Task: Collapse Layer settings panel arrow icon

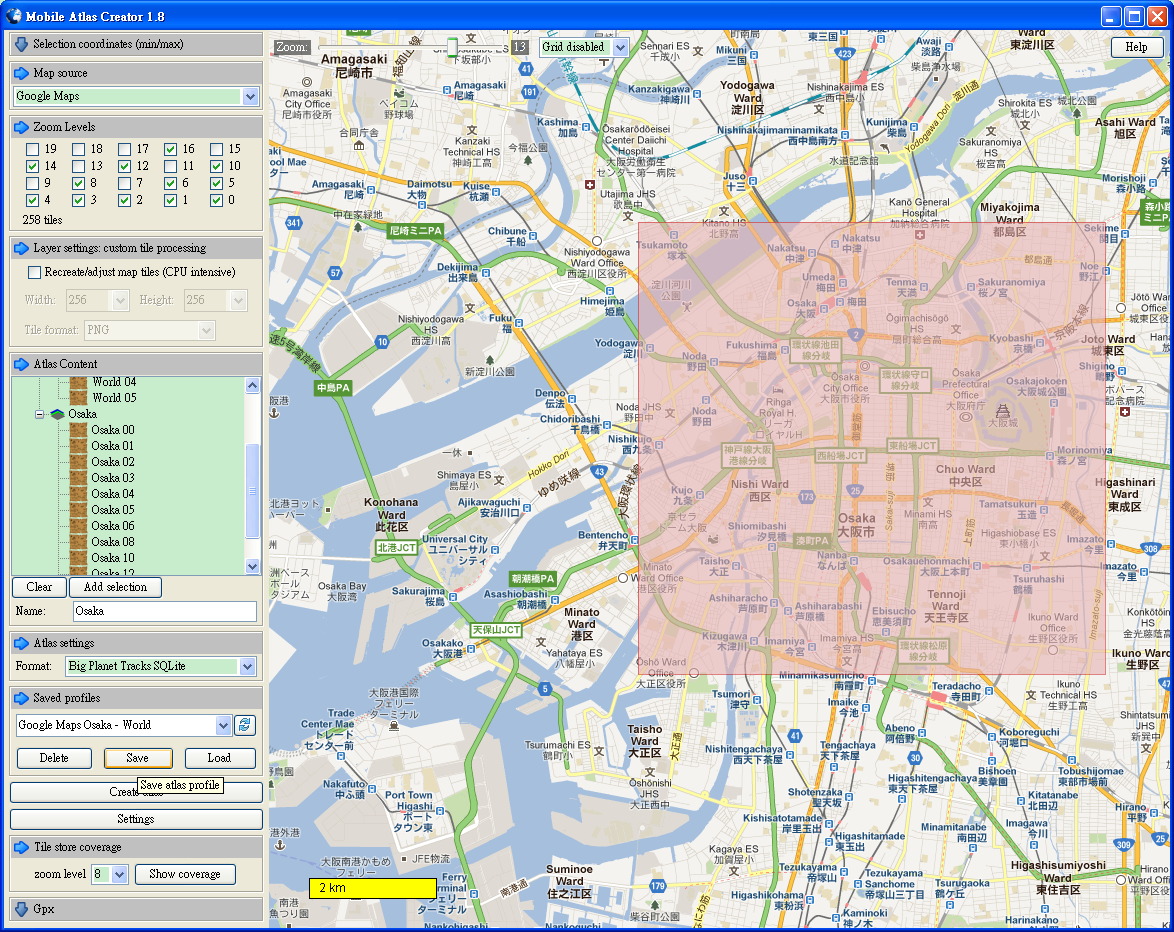Action: click(x=21, y=249)
